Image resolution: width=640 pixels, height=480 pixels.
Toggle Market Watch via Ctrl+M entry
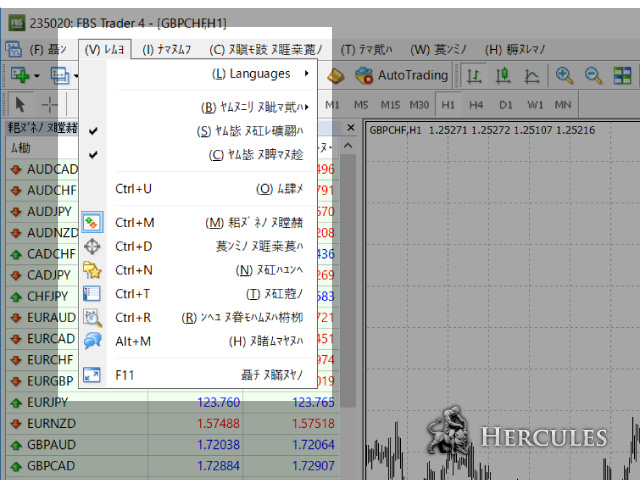point(198,222)
